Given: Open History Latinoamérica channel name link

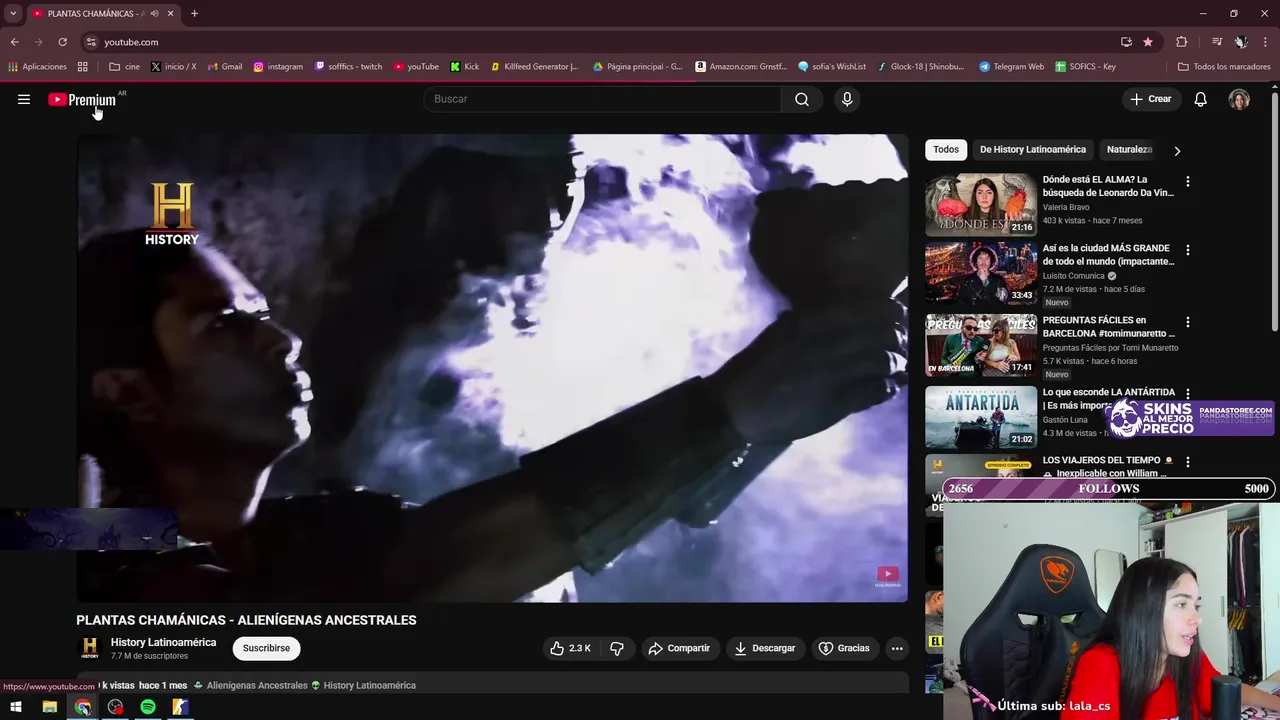Looking at the screenshot, I should pyautogui.click(x=163, y=642).
